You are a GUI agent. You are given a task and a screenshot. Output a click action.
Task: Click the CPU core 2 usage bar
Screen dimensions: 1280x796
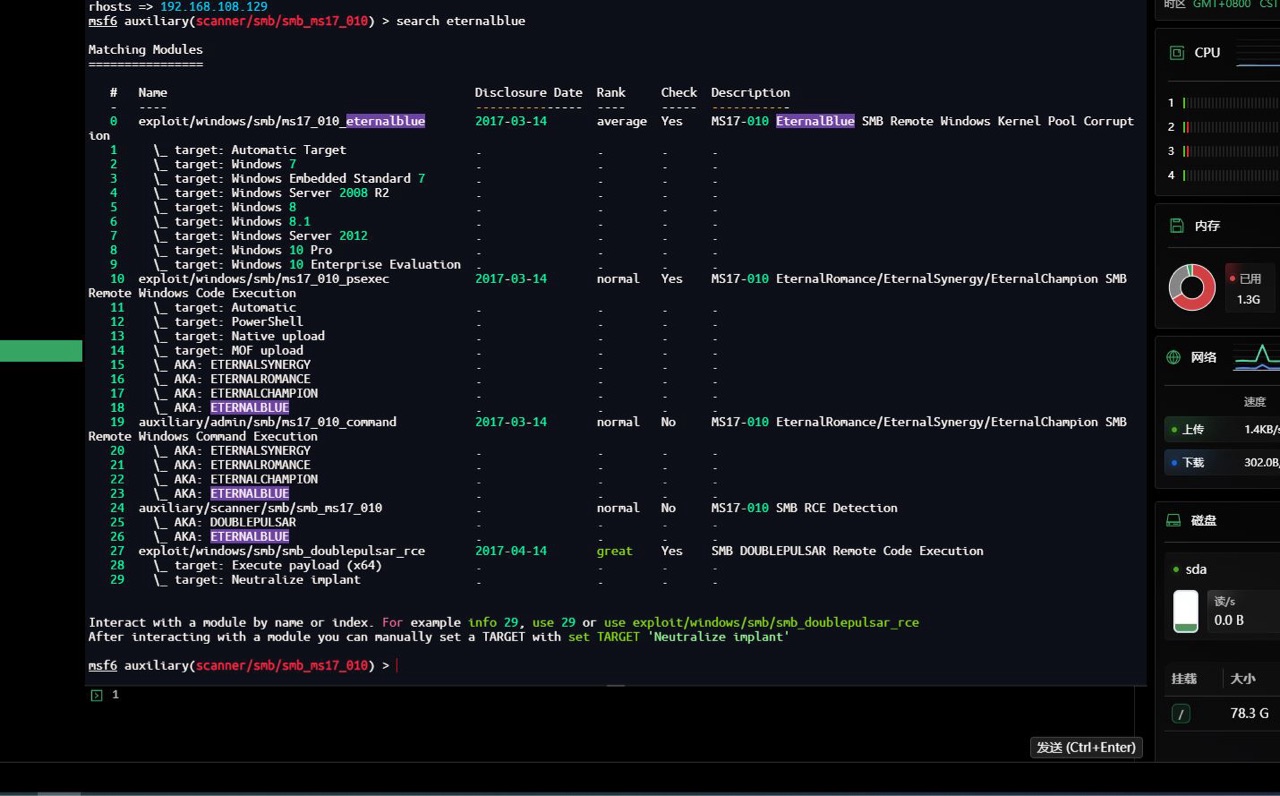tap(1231, 127)
